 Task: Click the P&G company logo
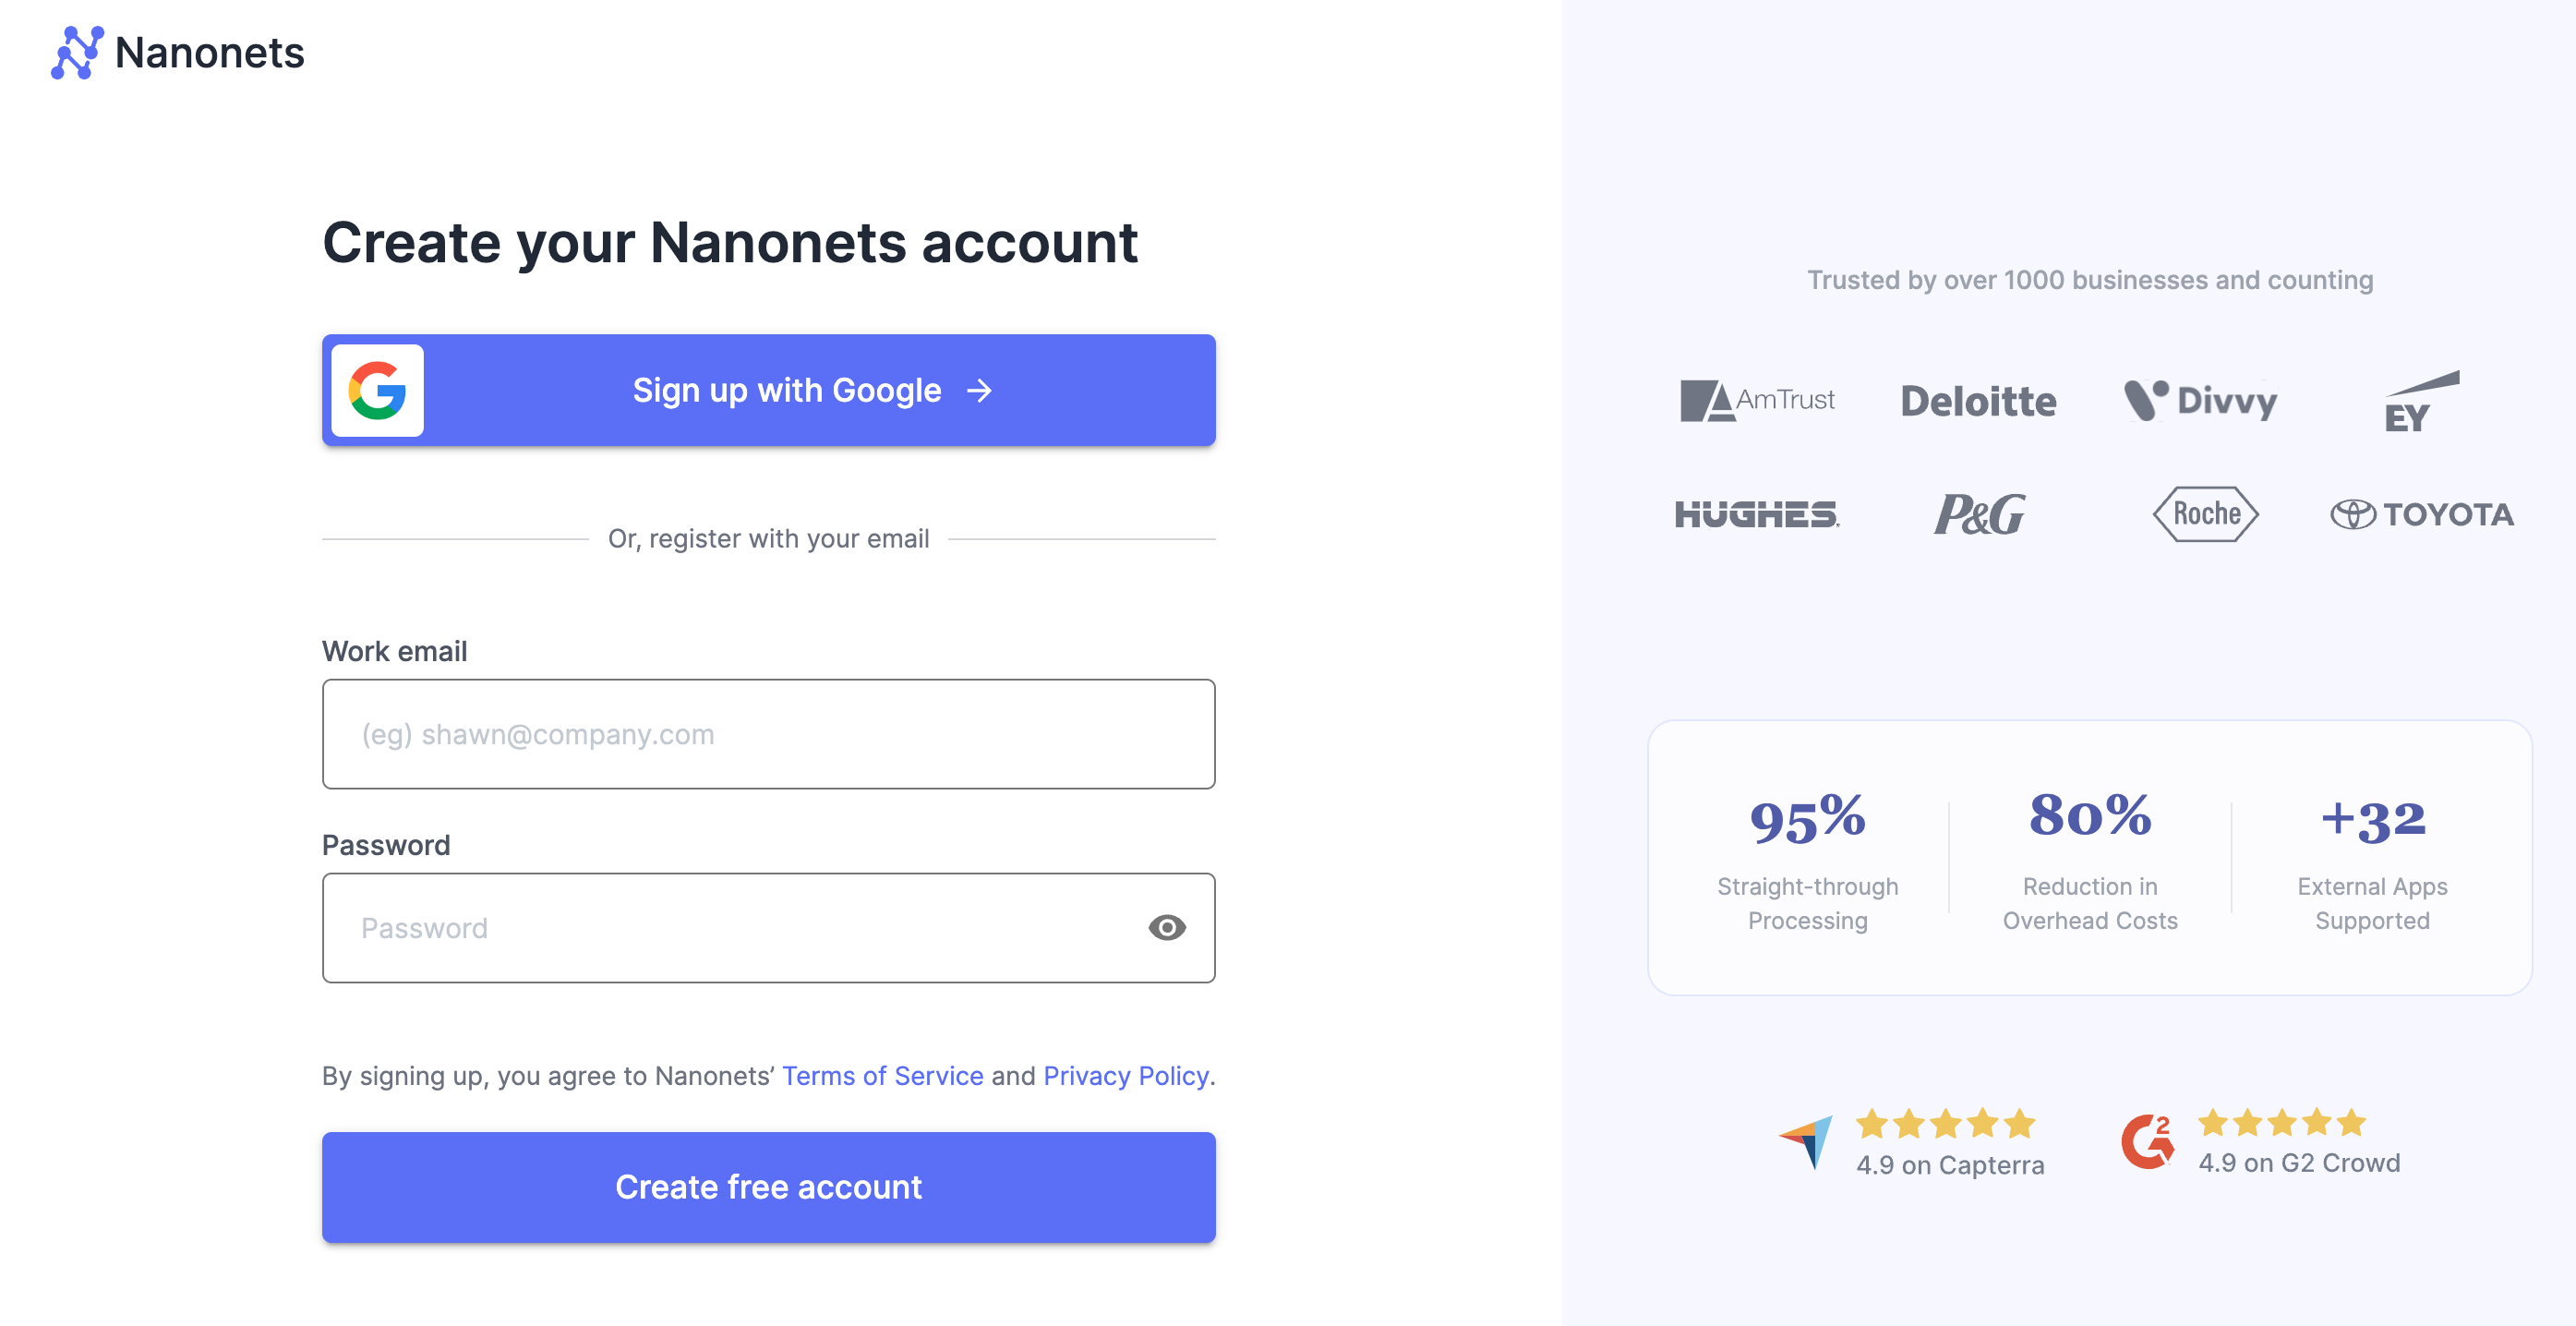pos(1979,514)
